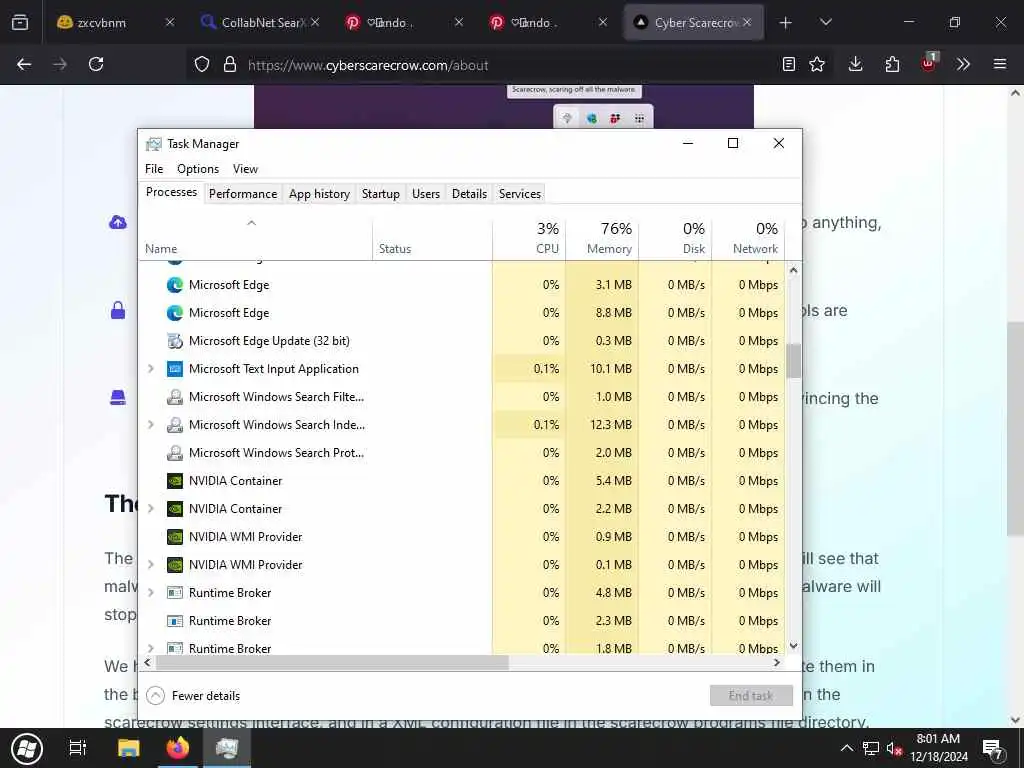Close the CollabNet browser tab

[315, 23]
